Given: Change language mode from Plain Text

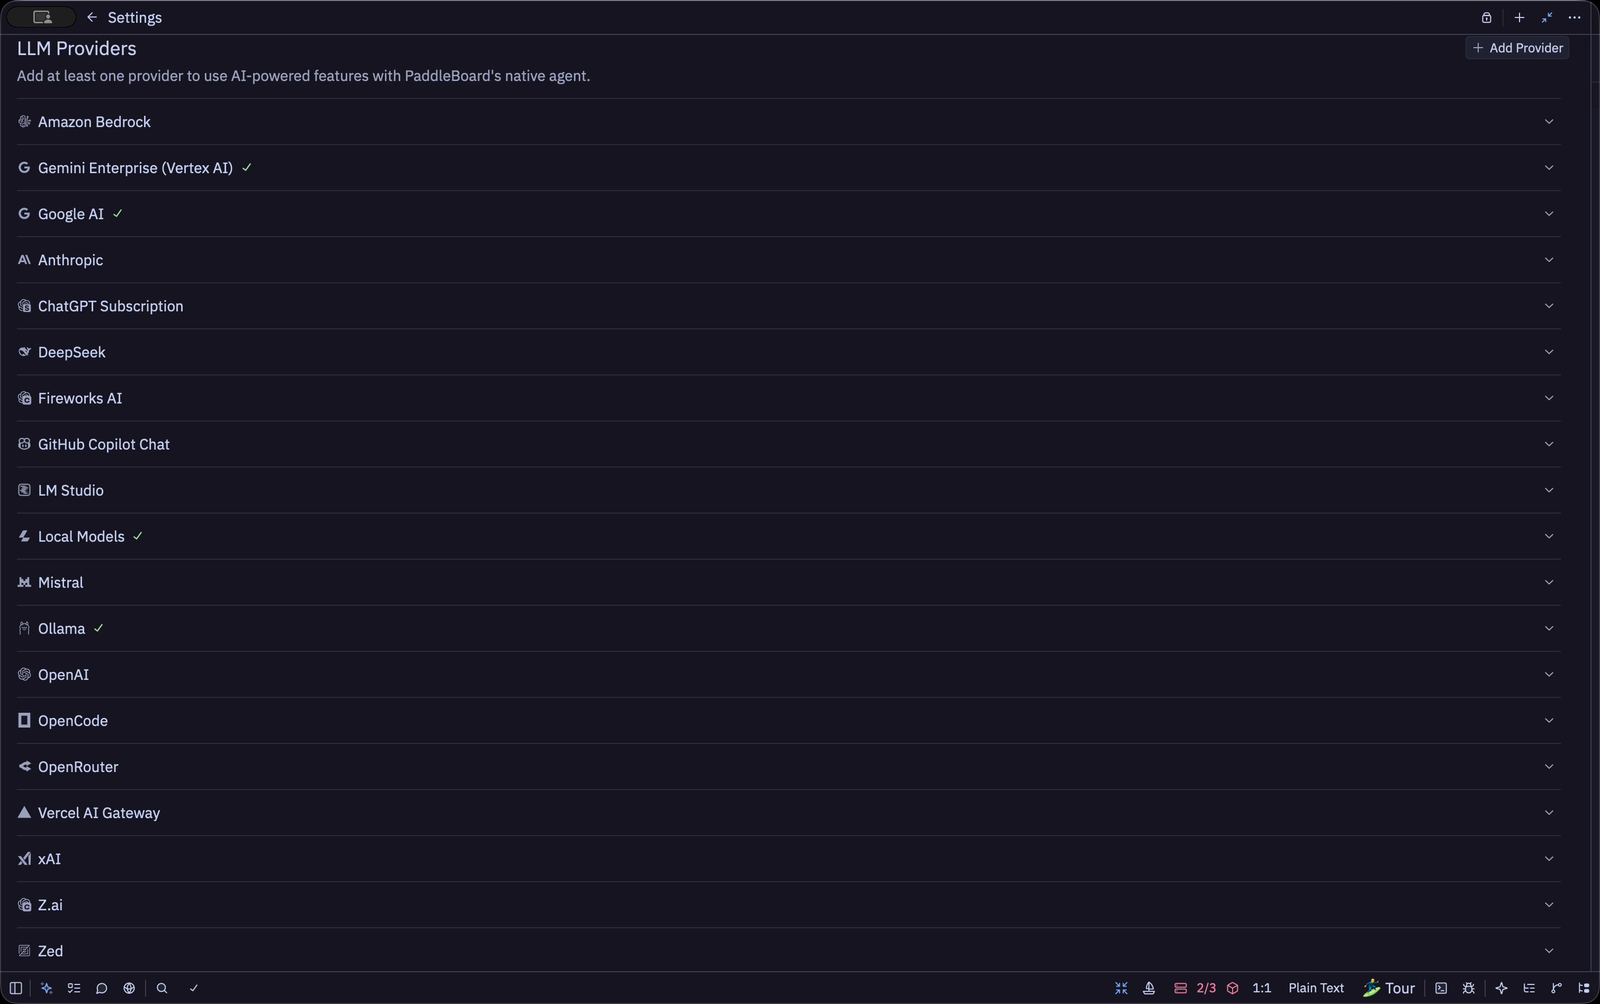Looking at the screenshot, I should pos(1316,988).
